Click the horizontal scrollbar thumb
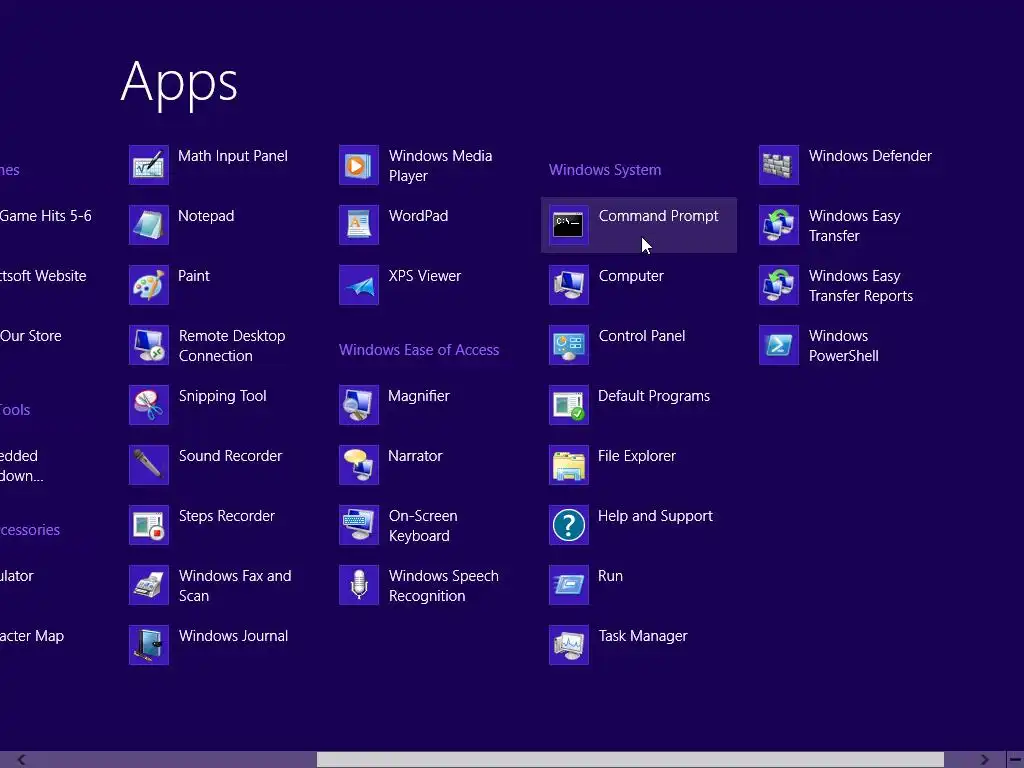This screenshot has width=1024, height=768. [630, 760]
